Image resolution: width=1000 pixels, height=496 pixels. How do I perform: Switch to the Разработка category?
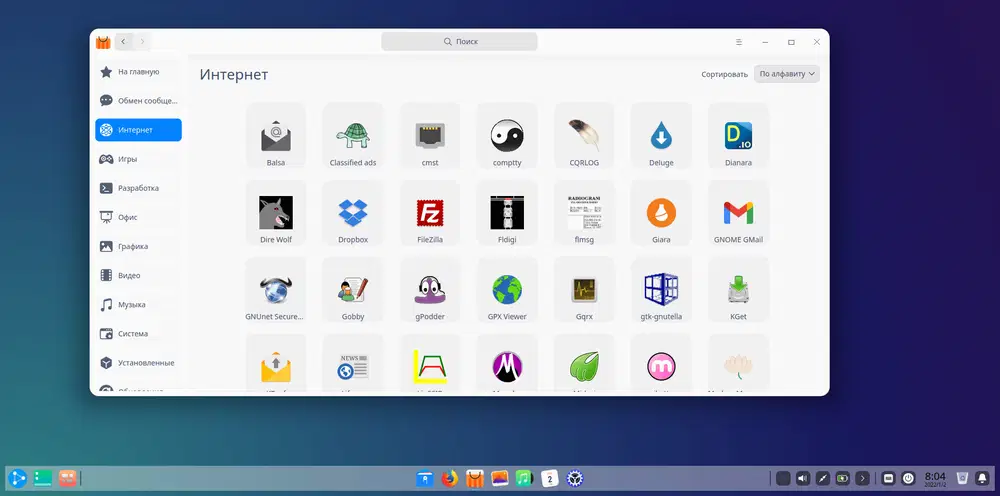(x=138, y=188)
